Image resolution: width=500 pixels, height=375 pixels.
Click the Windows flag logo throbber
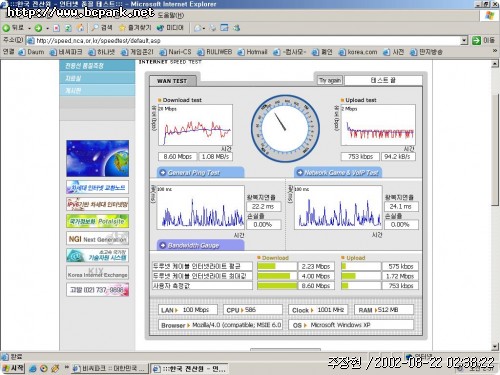[489, 15]
